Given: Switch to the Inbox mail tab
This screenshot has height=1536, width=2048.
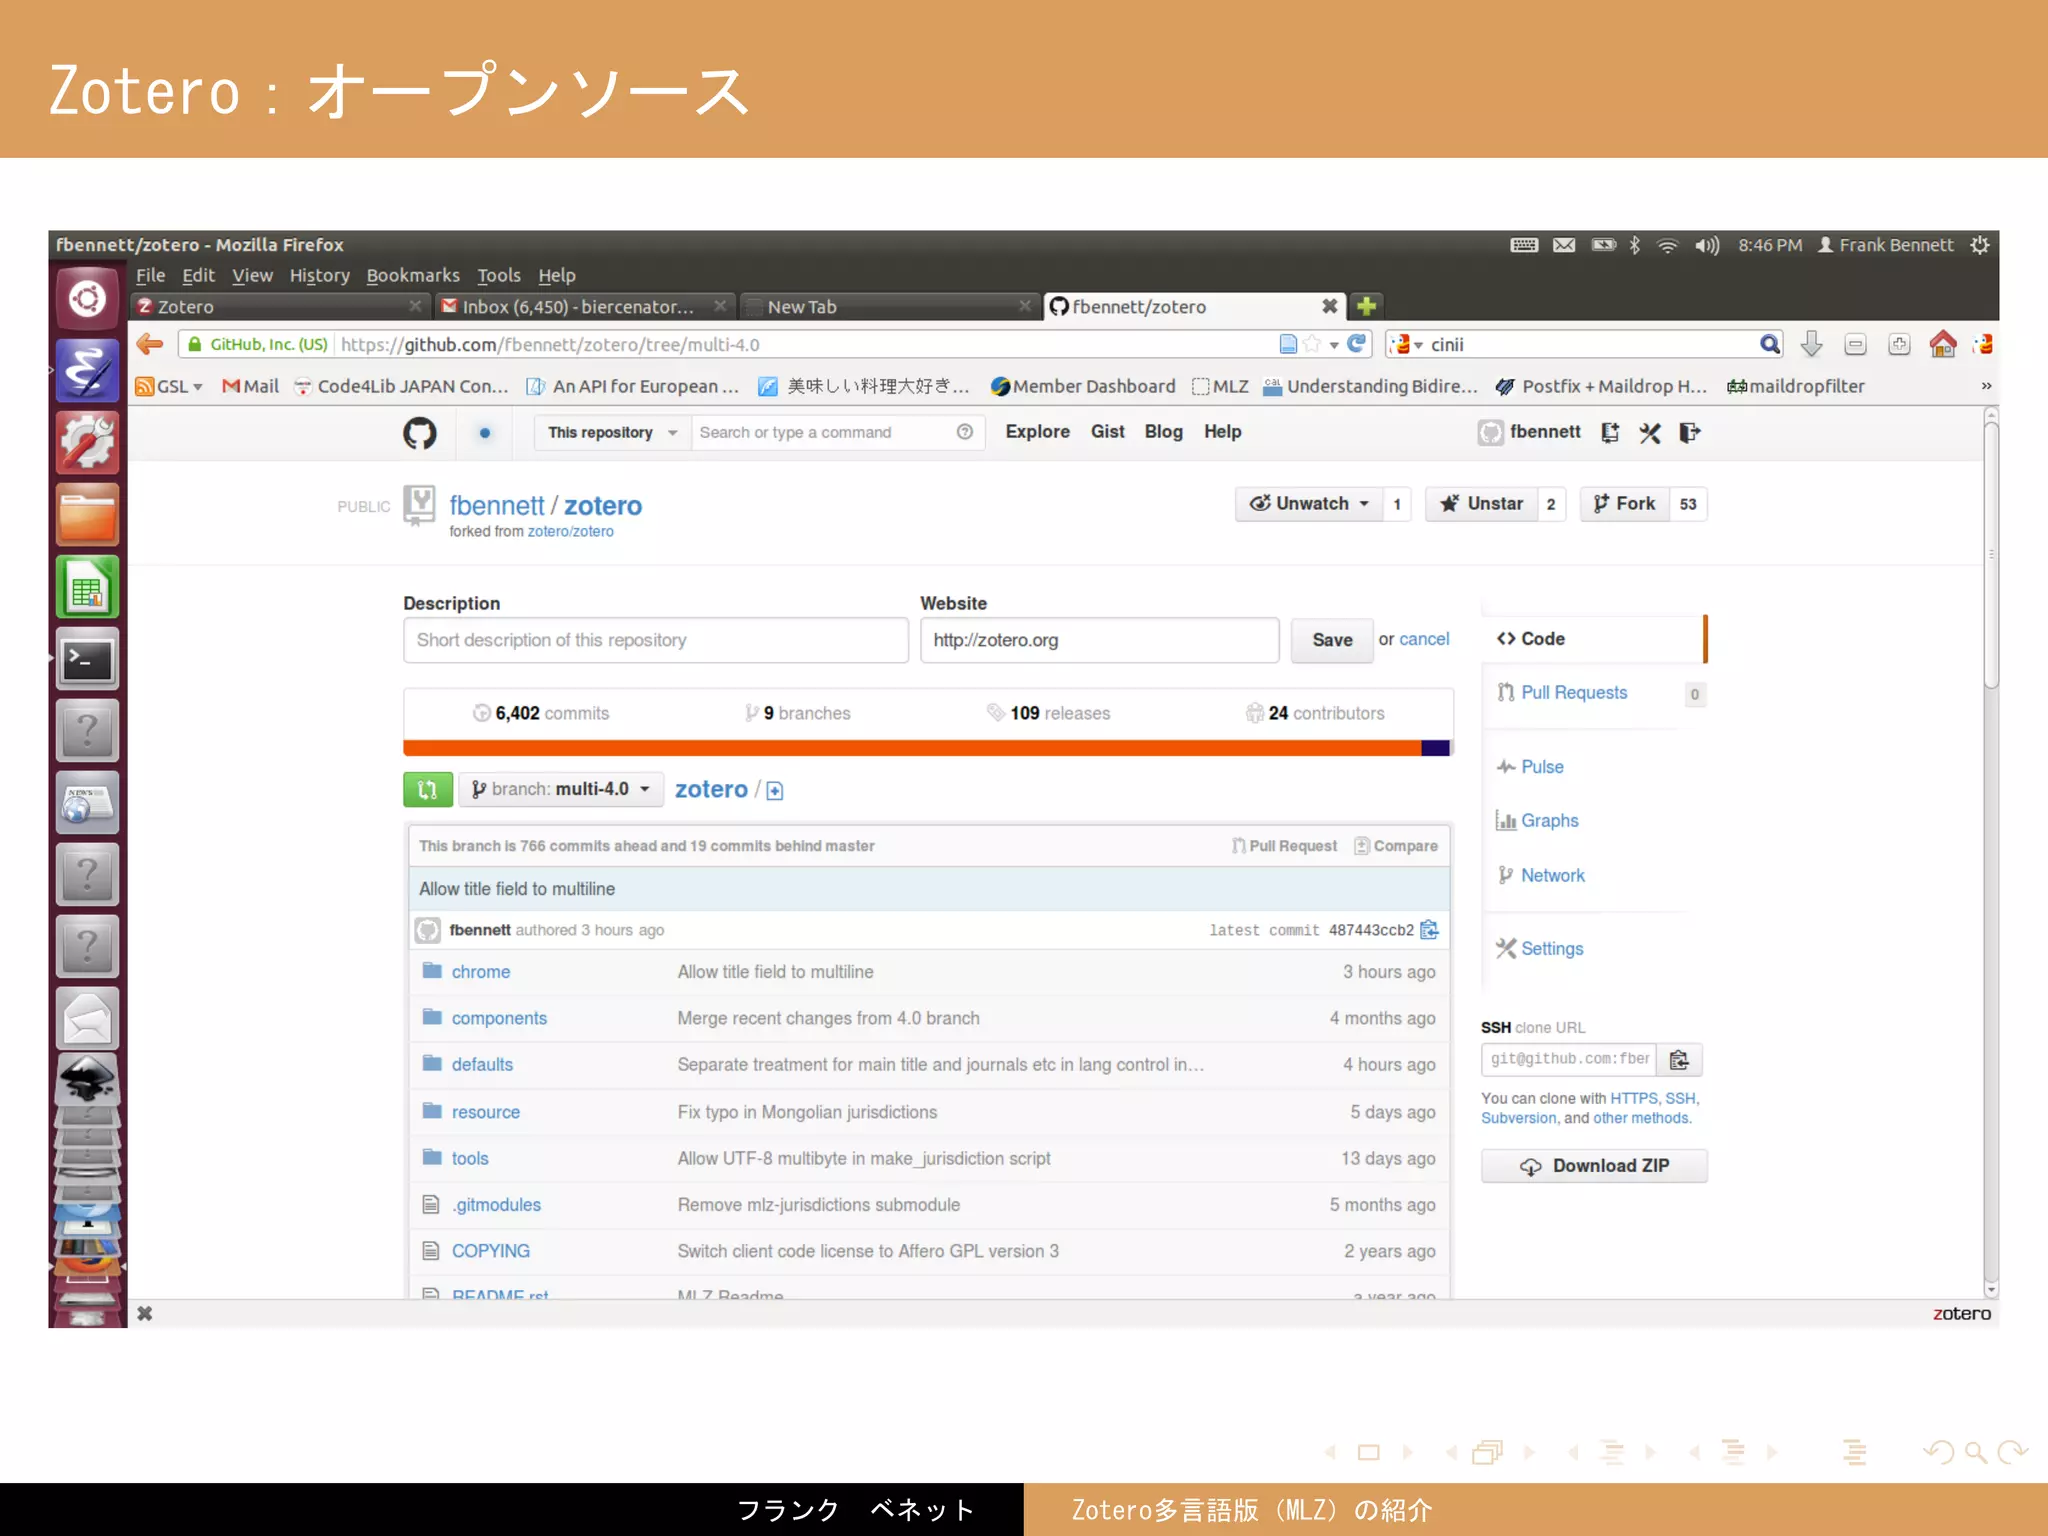Looking at the screenshot, I should [x=585, y=307].
